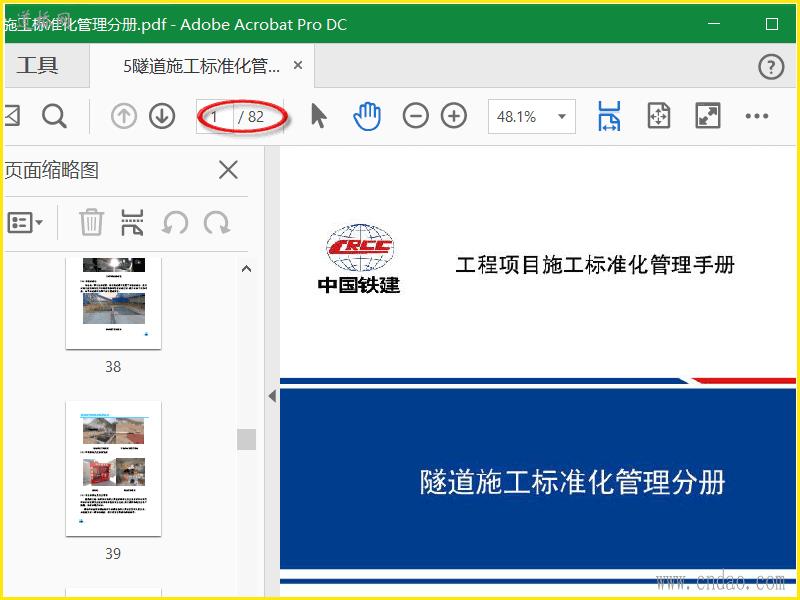Go to next page with down arrow
Screen dimensions: 800x600
pyautogui.click(x=162, y=116)
